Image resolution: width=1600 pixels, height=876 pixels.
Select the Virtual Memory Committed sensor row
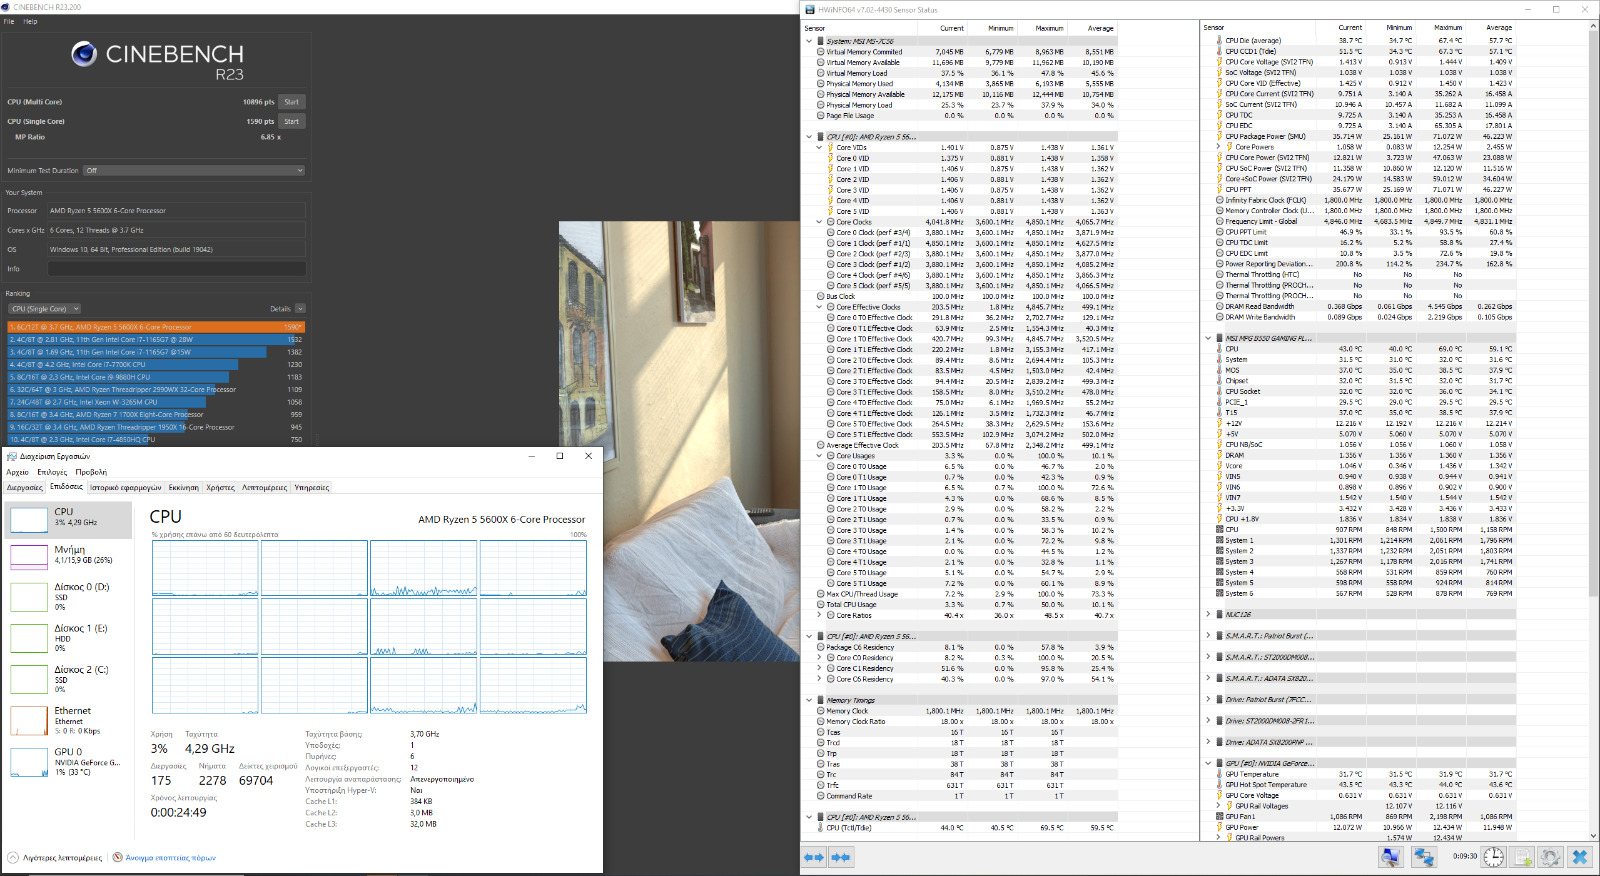(966, 52)
